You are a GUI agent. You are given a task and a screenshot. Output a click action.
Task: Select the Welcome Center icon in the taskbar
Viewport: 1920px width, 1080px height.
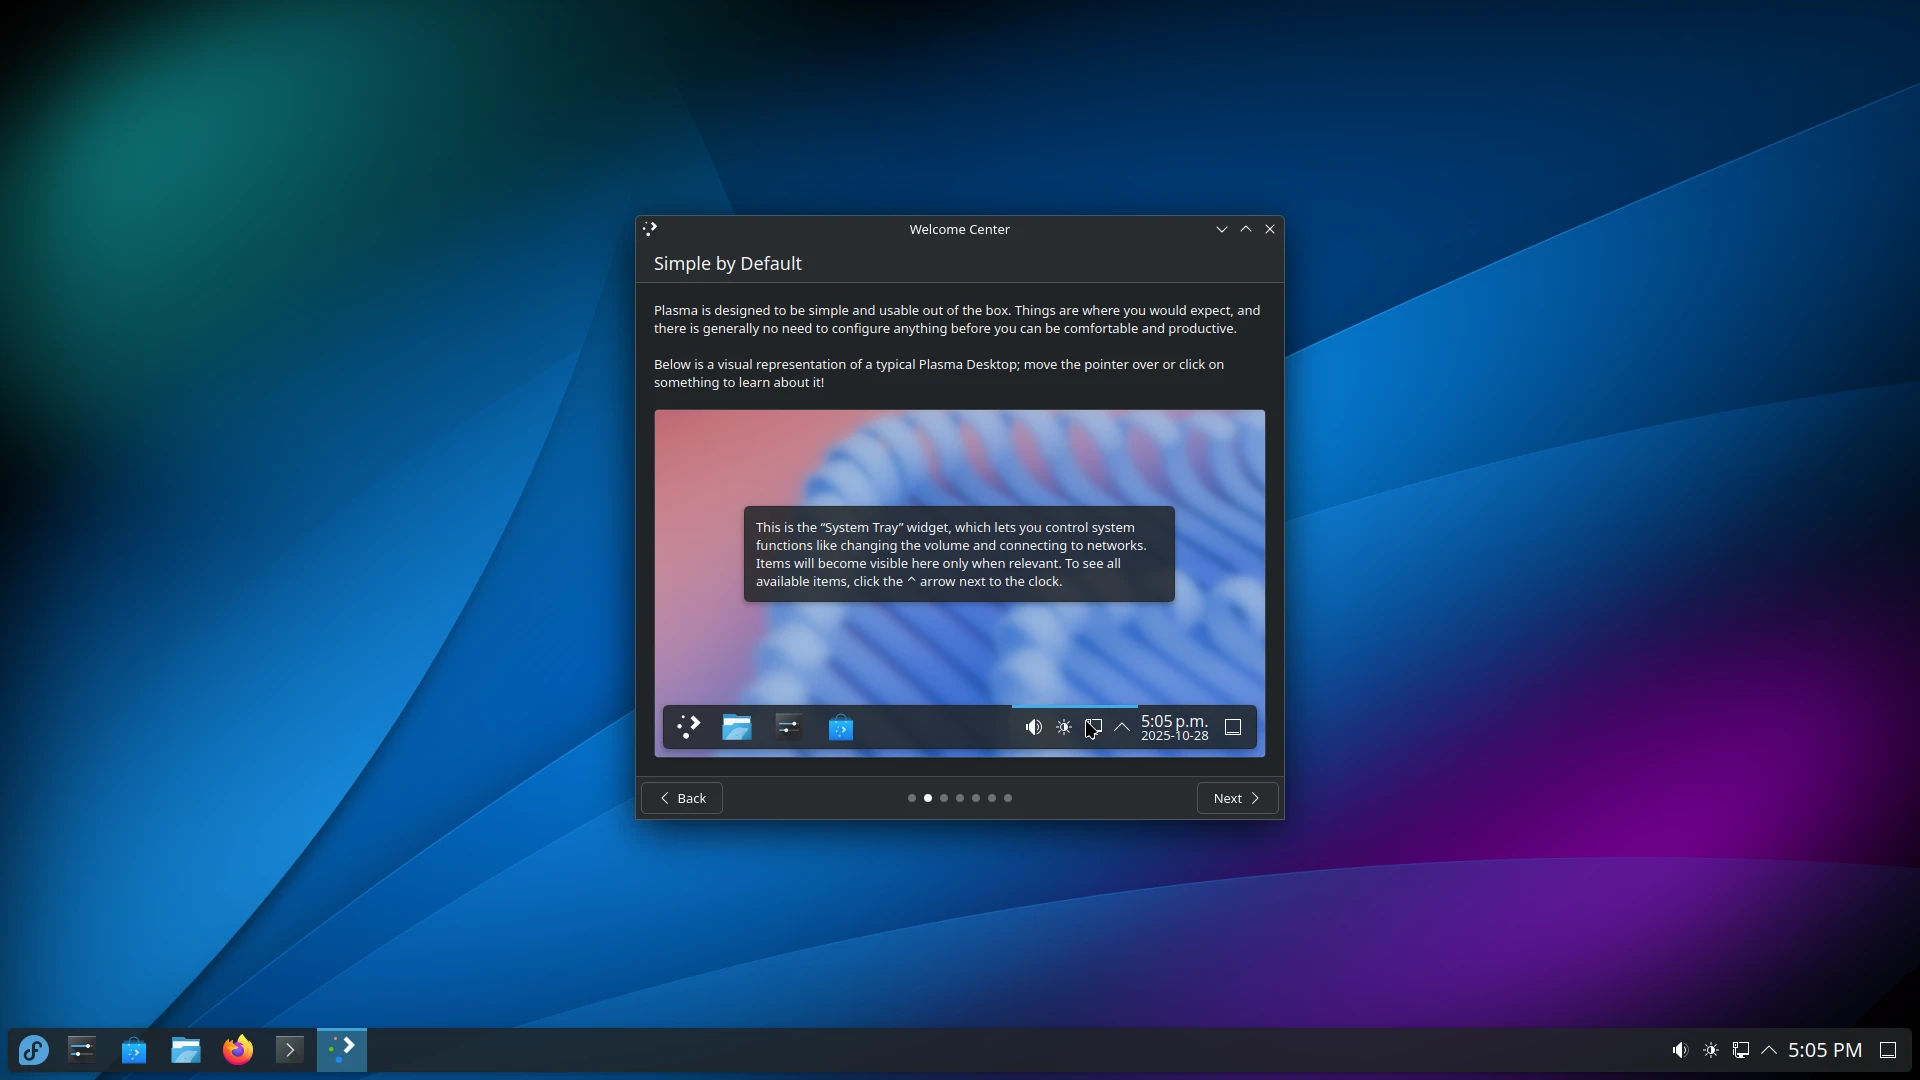click(x=341, y=1049)
